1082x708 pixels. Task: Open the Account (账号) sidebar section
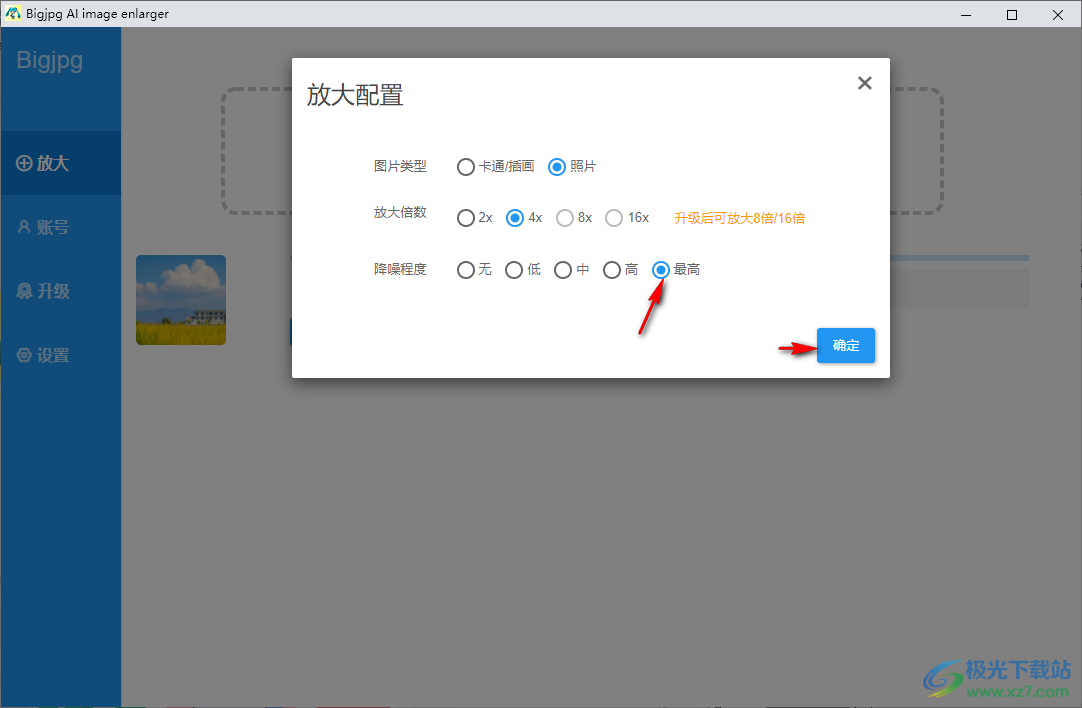point(45,227)
